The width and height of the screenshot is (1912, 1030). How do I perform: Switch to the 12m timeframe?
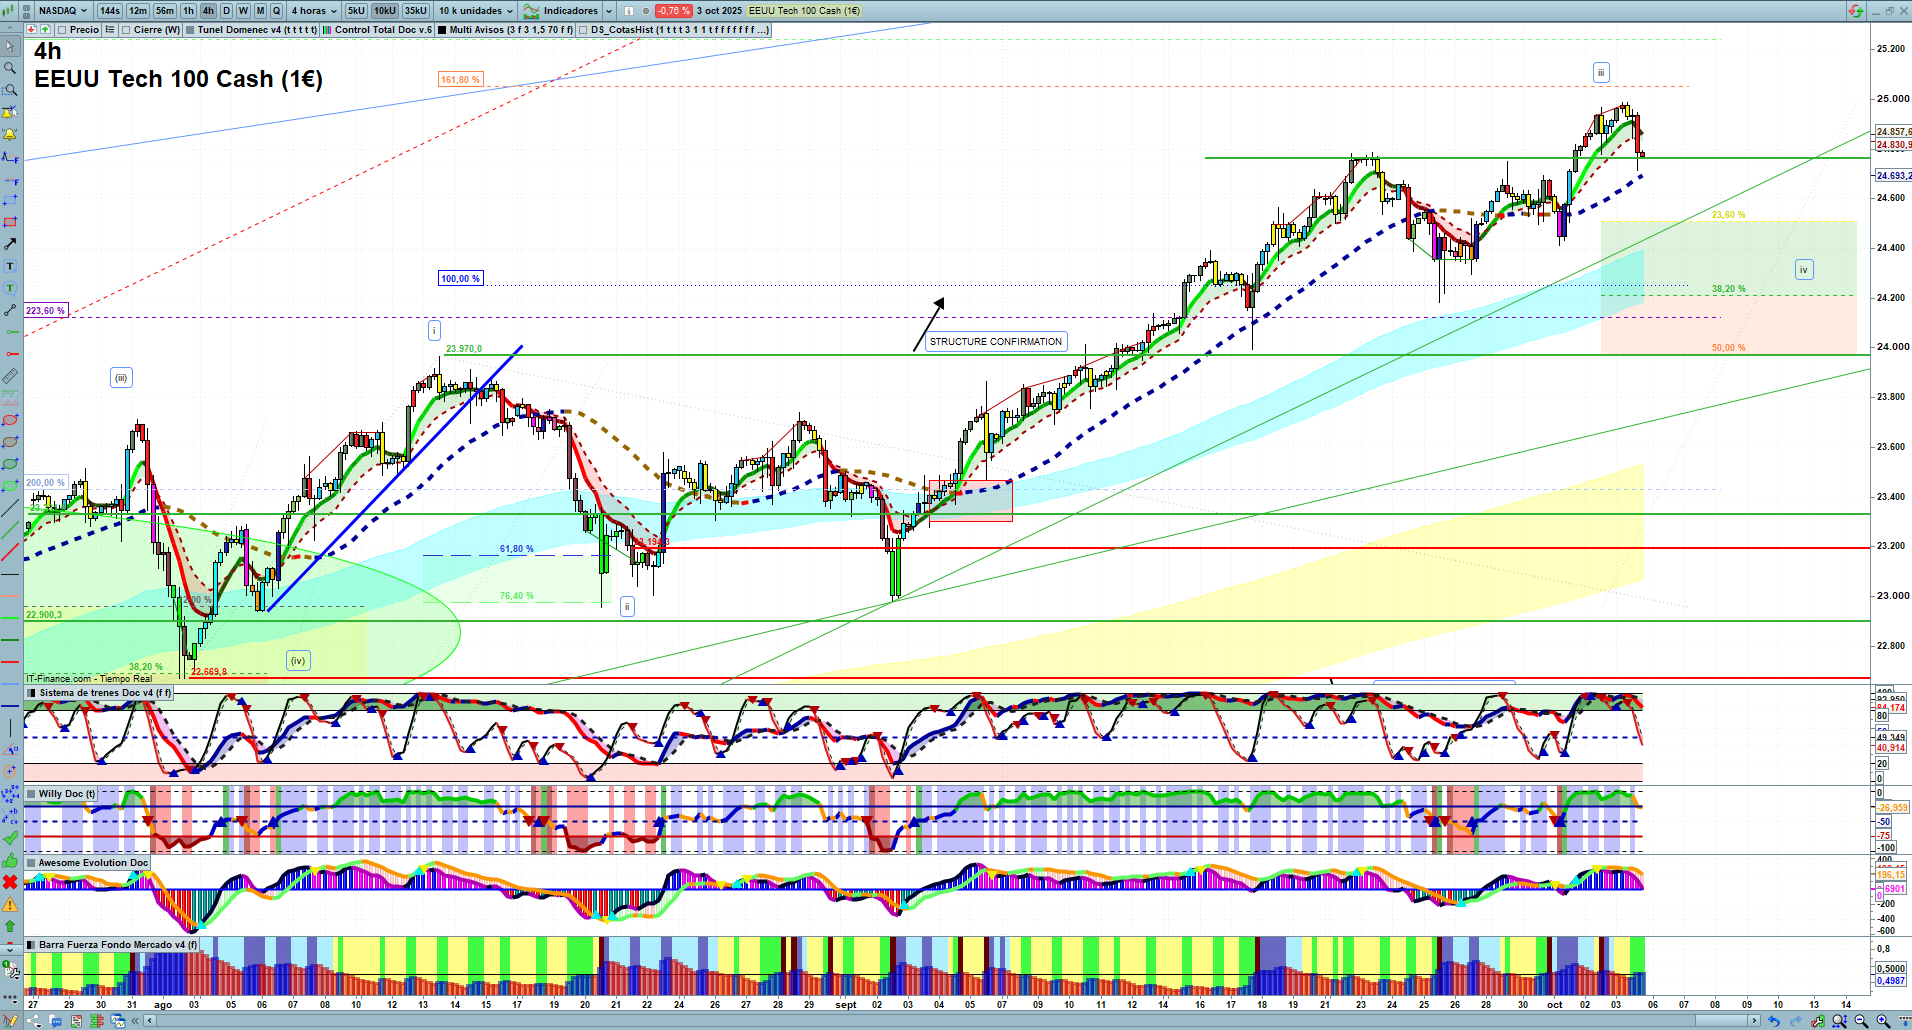point(138,11)
